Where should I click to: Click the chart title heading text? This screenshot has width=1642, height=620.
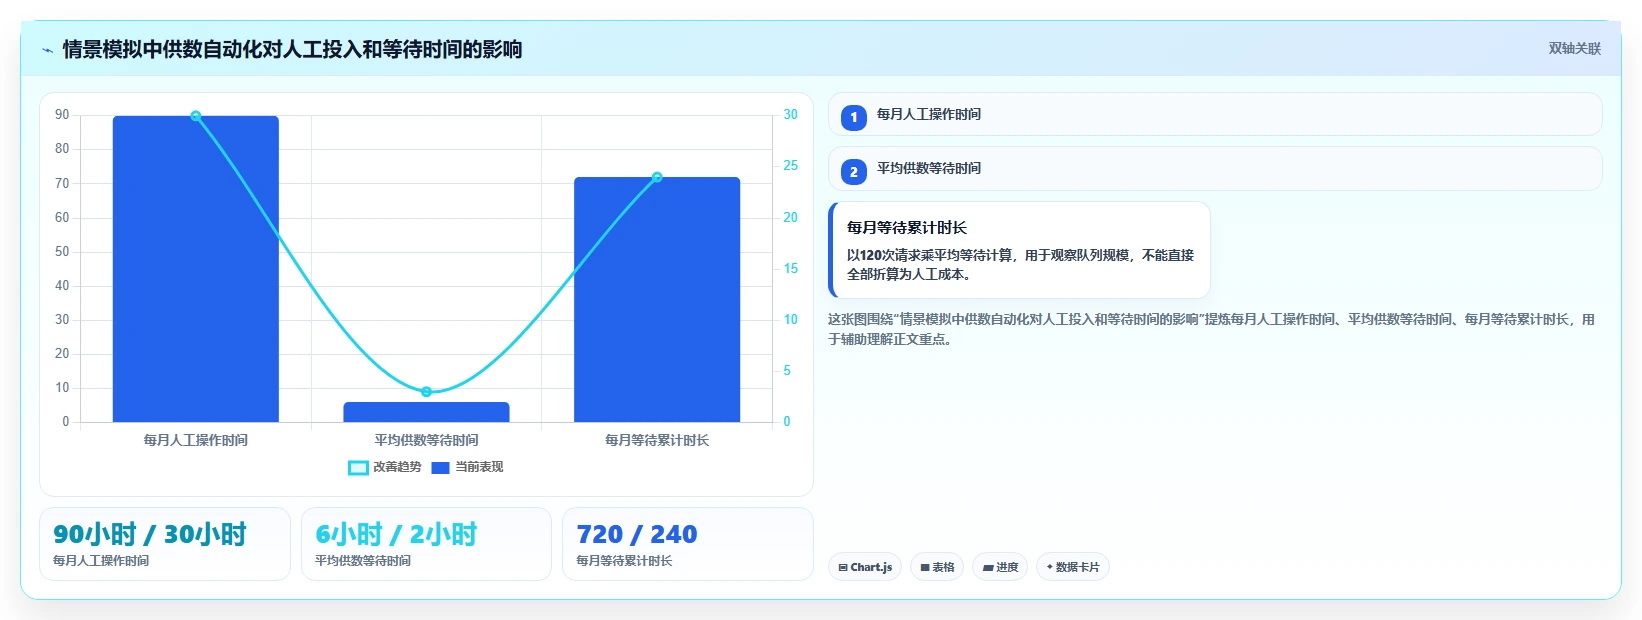pos(292,49)
